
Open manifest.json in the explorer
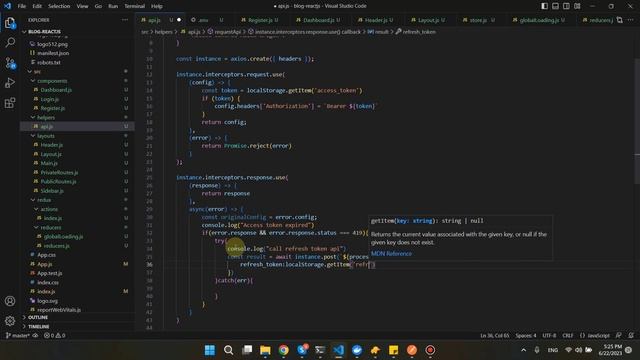point(78,53)
